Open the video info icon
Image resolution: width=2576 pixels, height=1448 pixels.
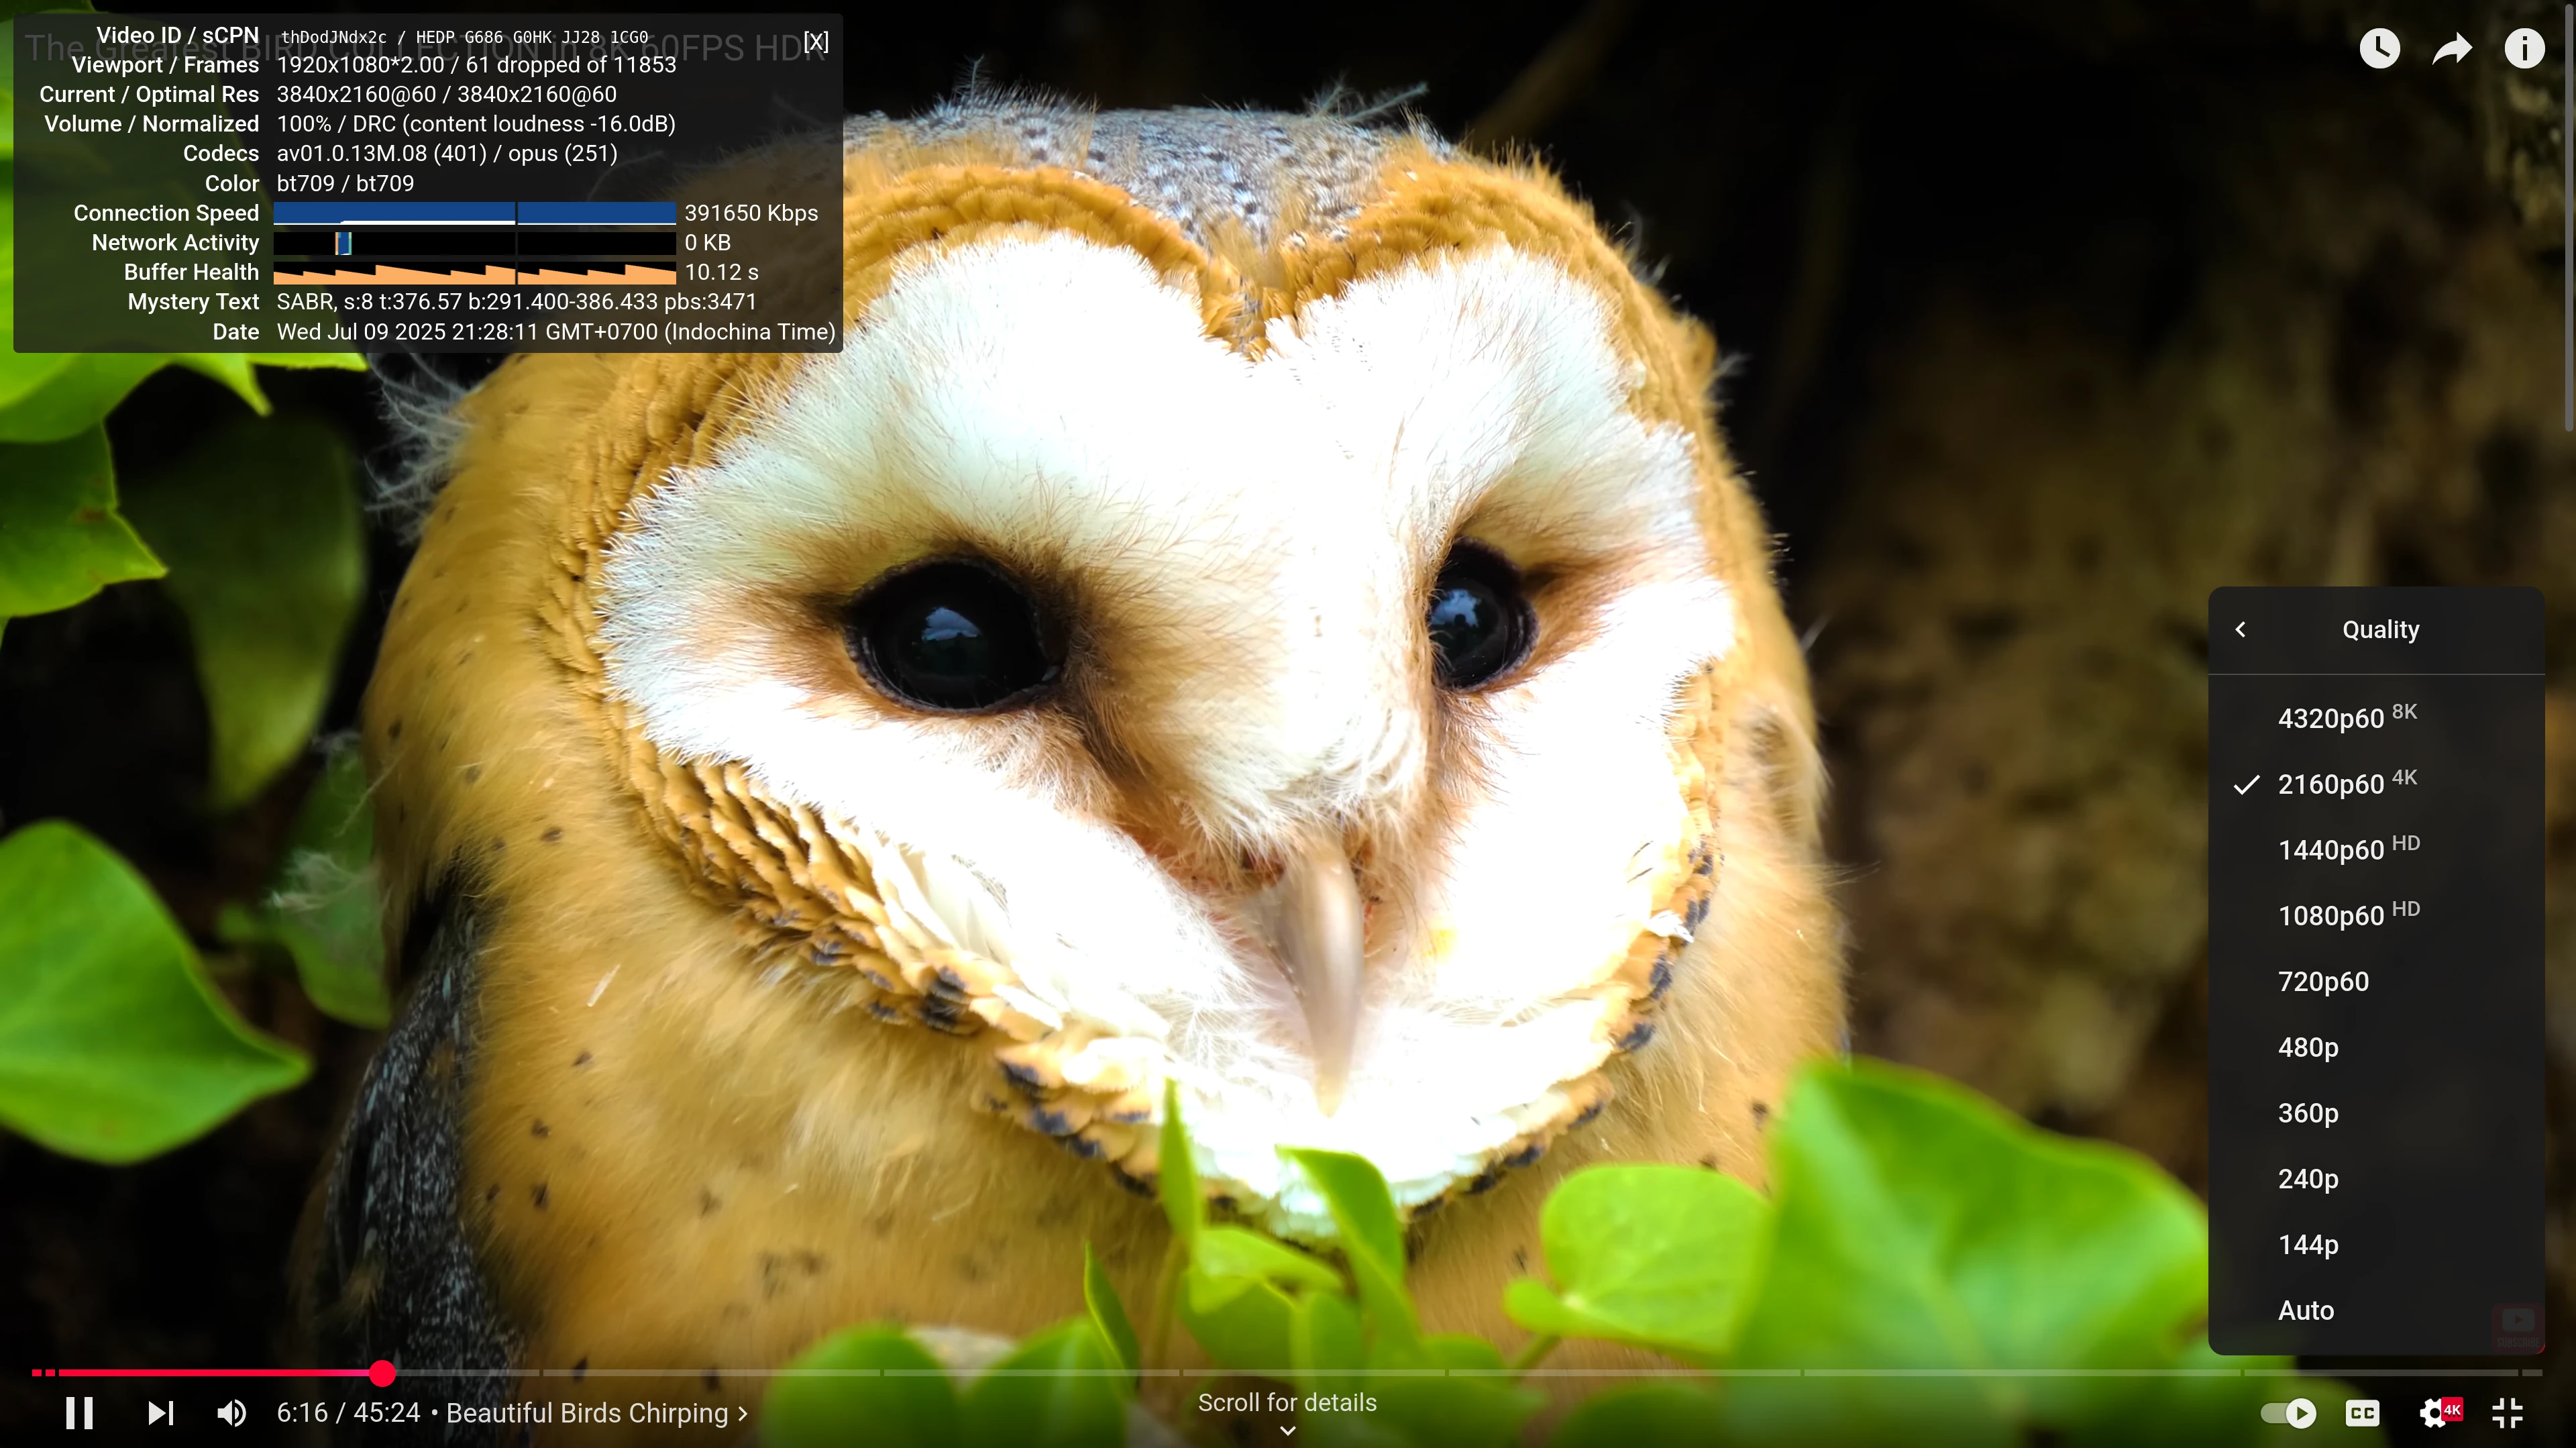pos(2524,47)
